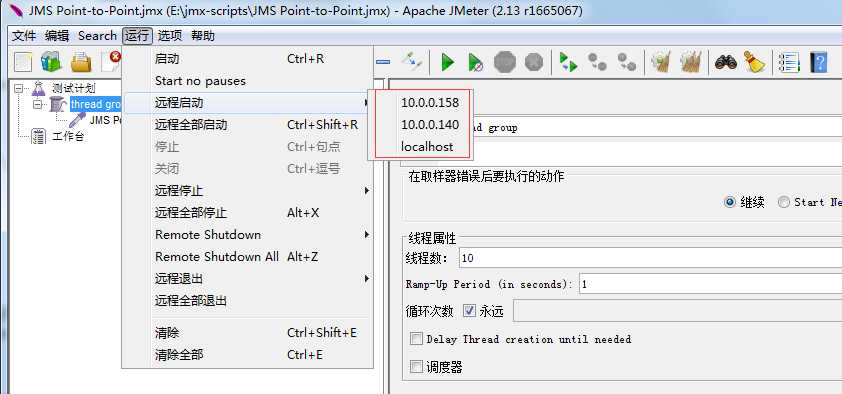Click the 运行 menu
842x394 pixels.
point(137,36)
